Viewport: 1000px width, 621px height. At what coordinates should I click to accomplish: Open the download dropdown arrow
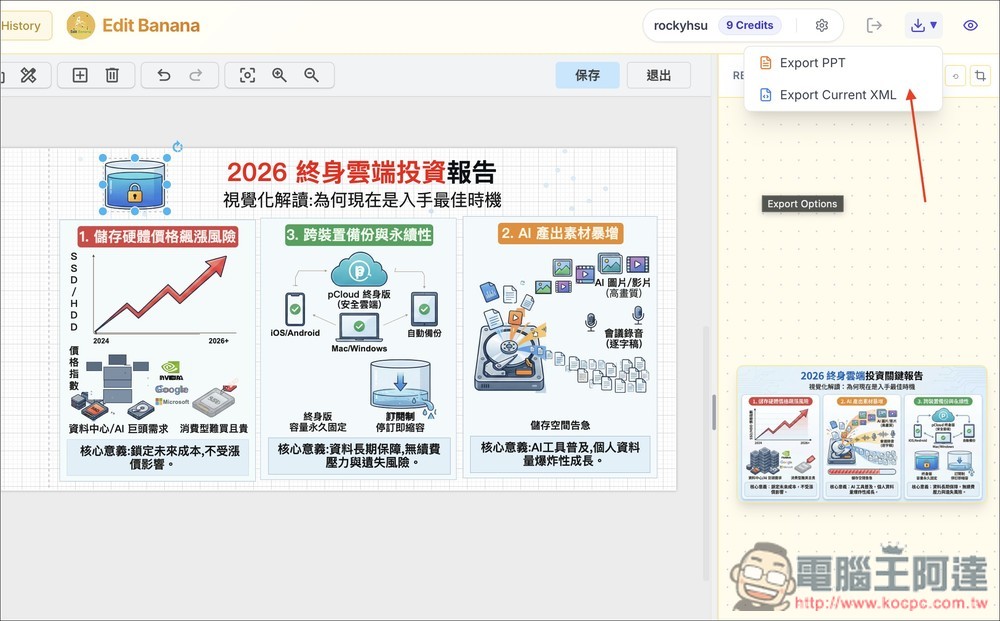933,25
